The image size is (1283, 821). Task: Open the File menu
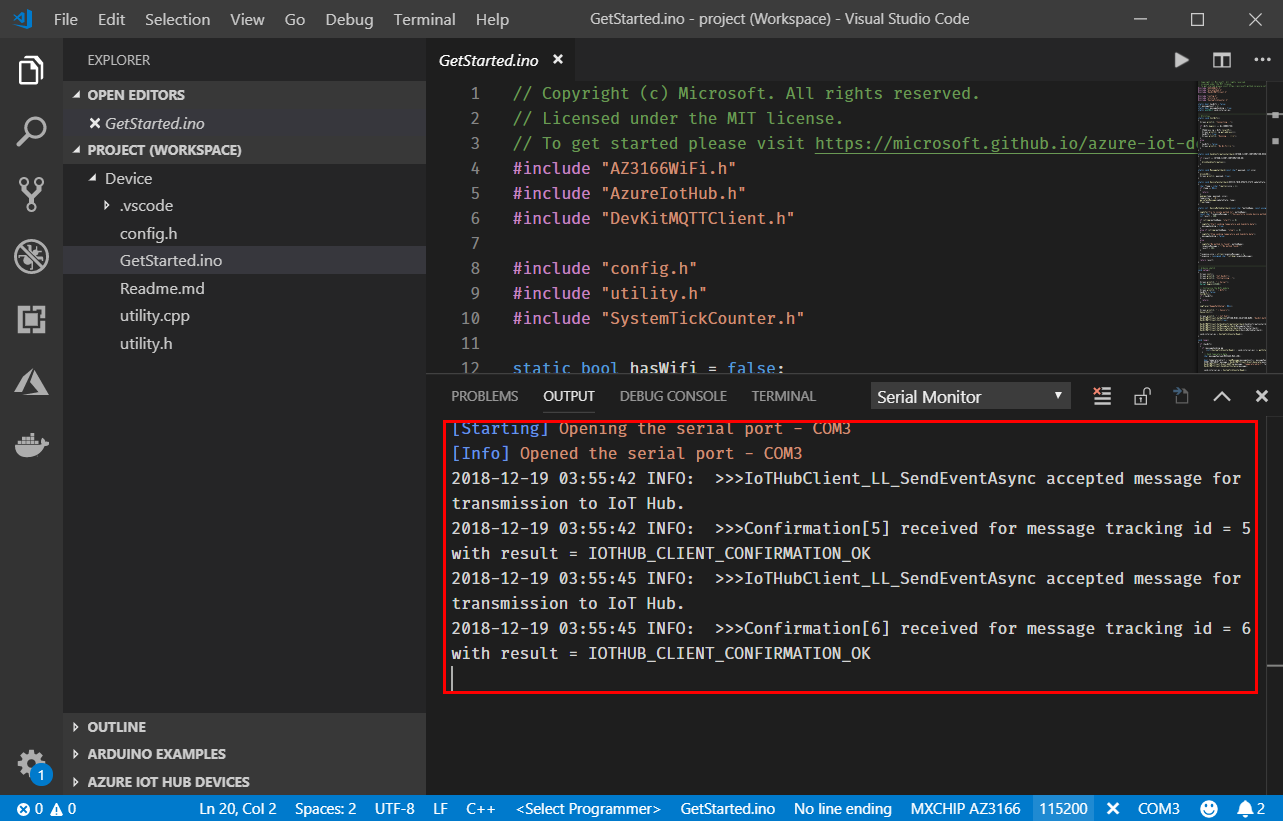pos(66,19)
